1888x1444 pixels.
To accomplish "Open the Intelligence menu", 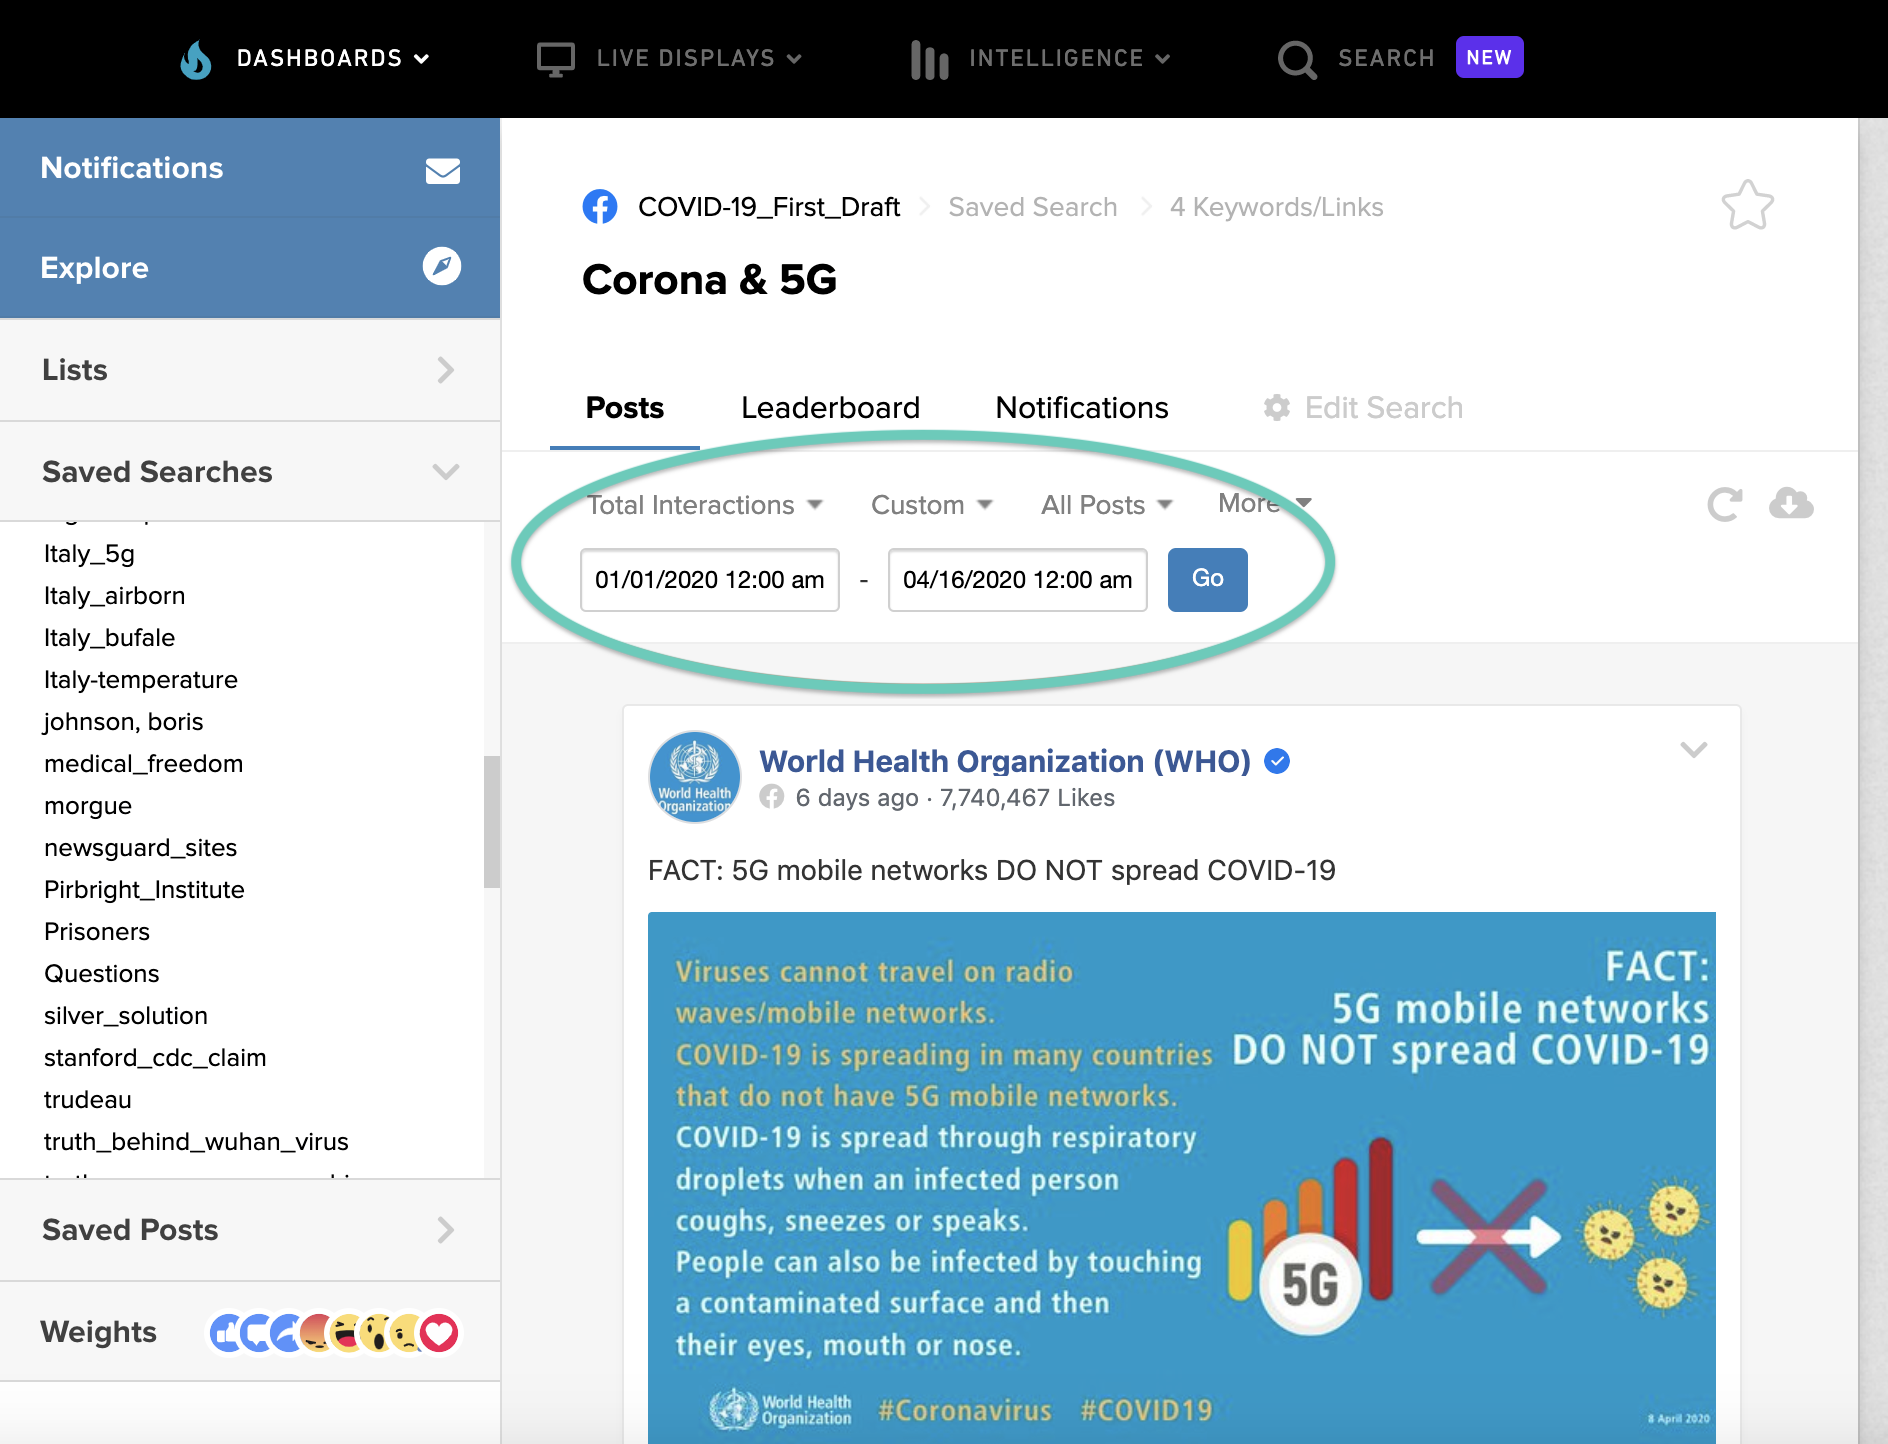I will (x=1068, y=59).
